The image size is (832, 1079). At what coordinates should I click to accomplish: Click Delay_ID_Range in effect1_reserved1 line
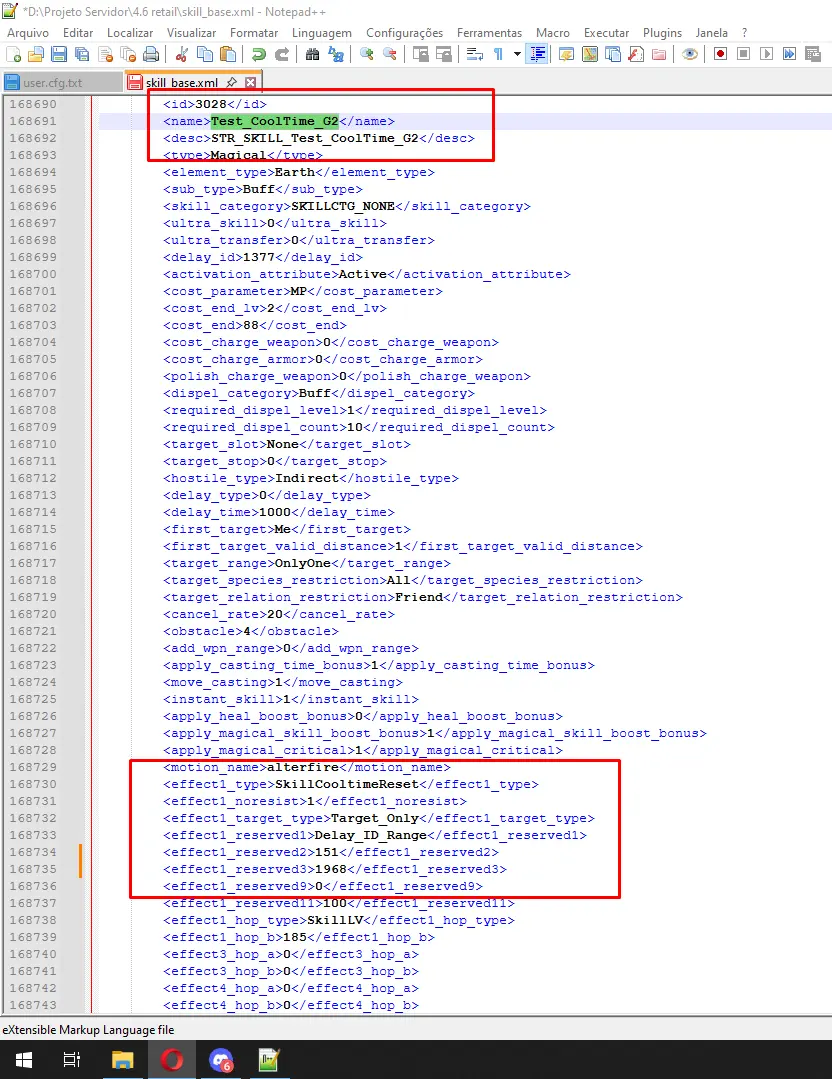tap(370, 835)
